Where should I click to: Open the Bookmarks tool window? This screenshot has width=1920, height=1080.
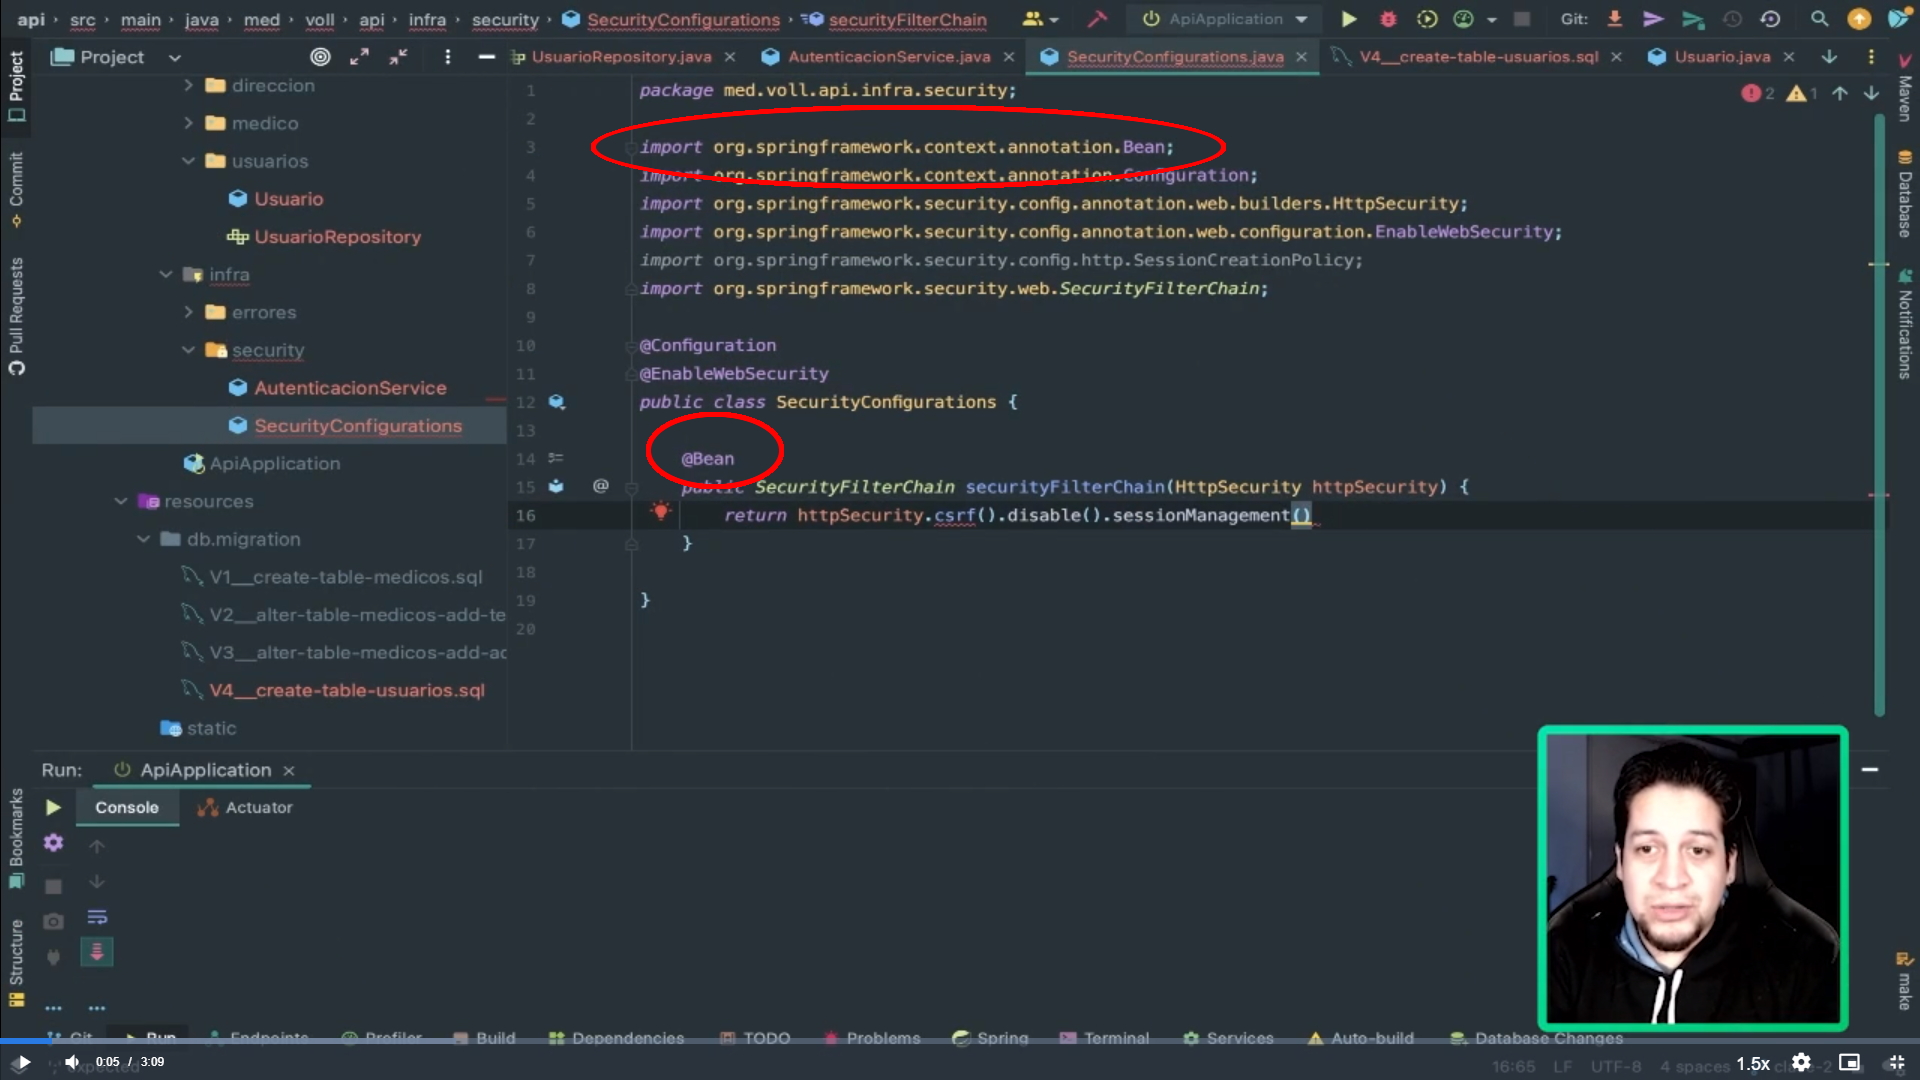[16, 838]
